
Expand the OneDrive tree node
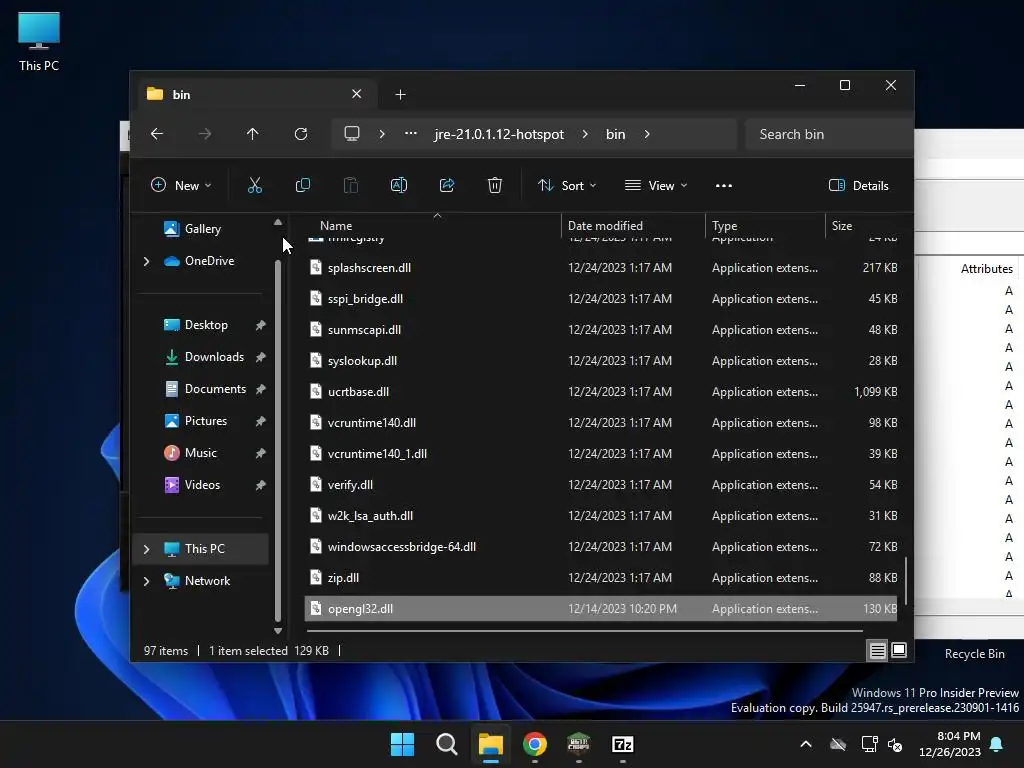click(146, 261)
